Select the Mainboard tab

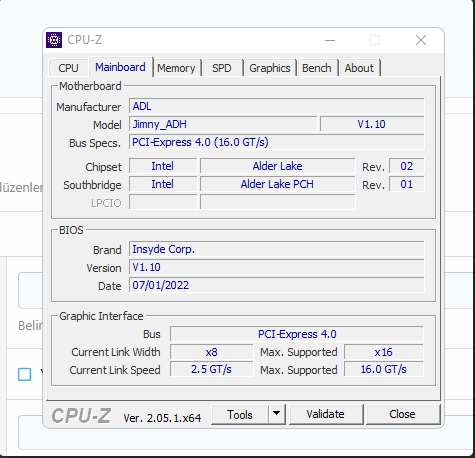120,67
